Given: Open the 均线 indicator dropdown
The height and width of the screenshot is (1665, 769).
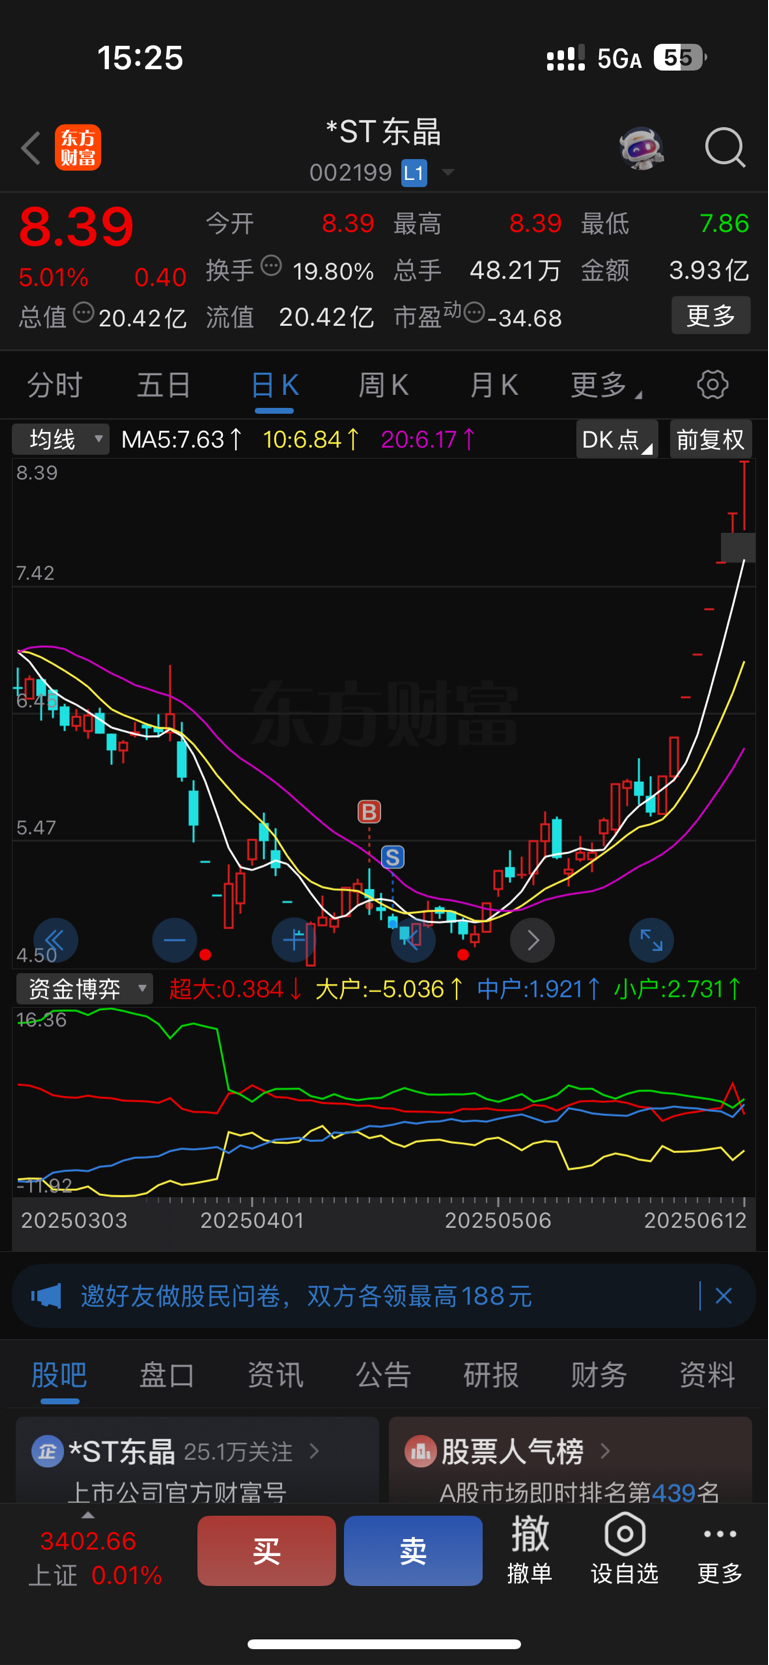Looking at the screenshot, I should click(x=60, y=439).
